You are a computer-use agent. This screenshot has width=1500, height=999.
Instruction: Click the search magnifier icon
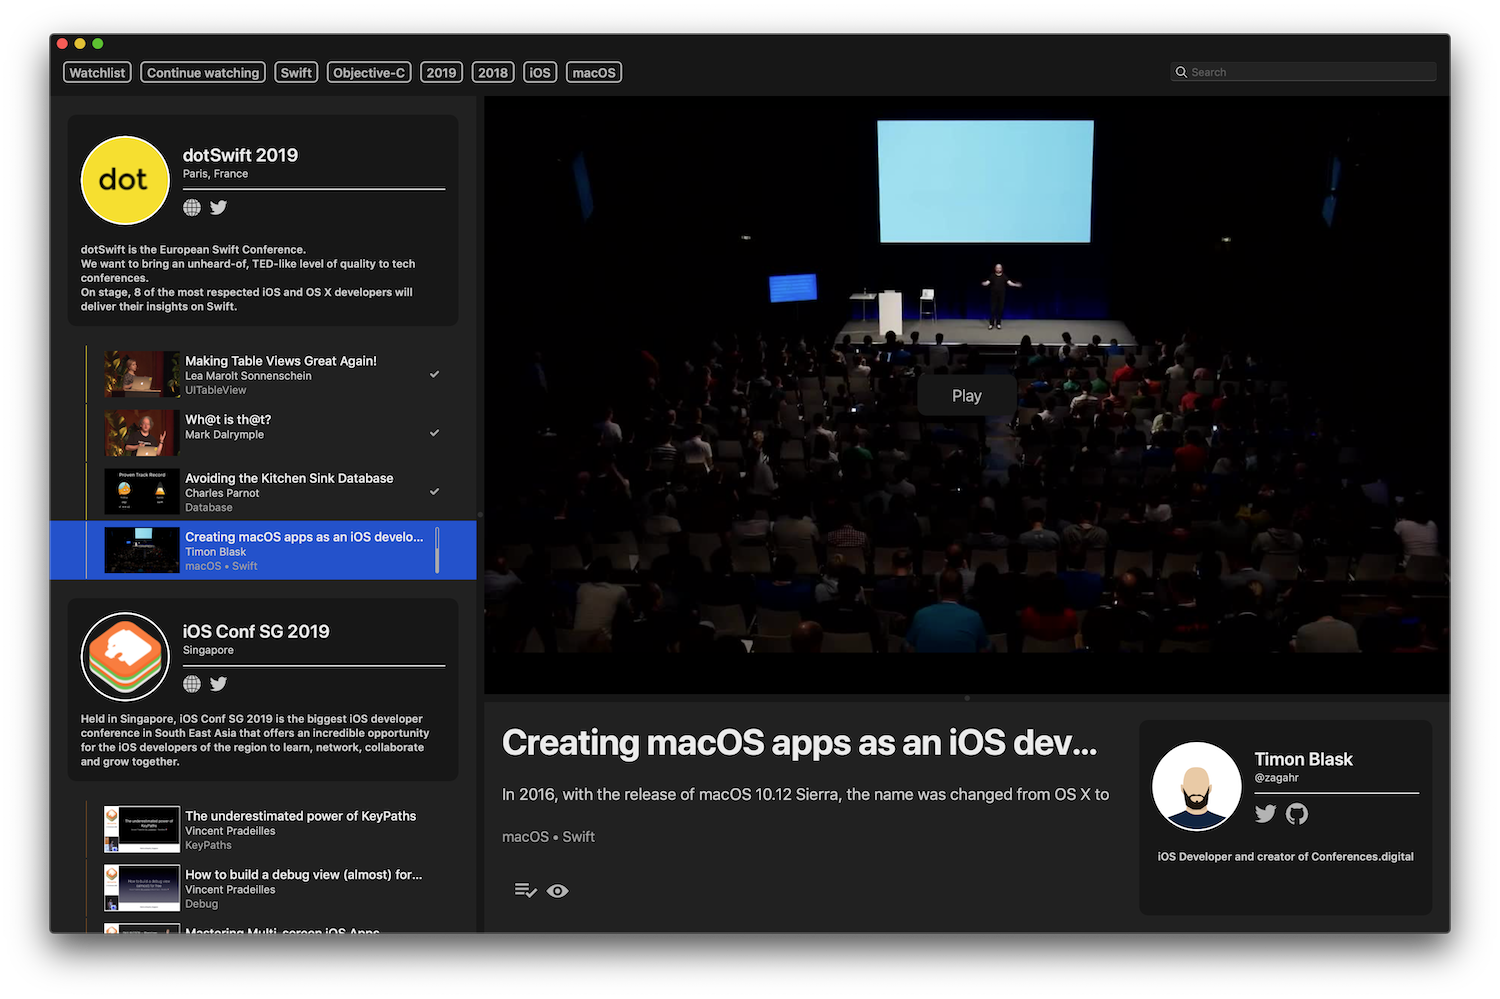coord(1181,72)
